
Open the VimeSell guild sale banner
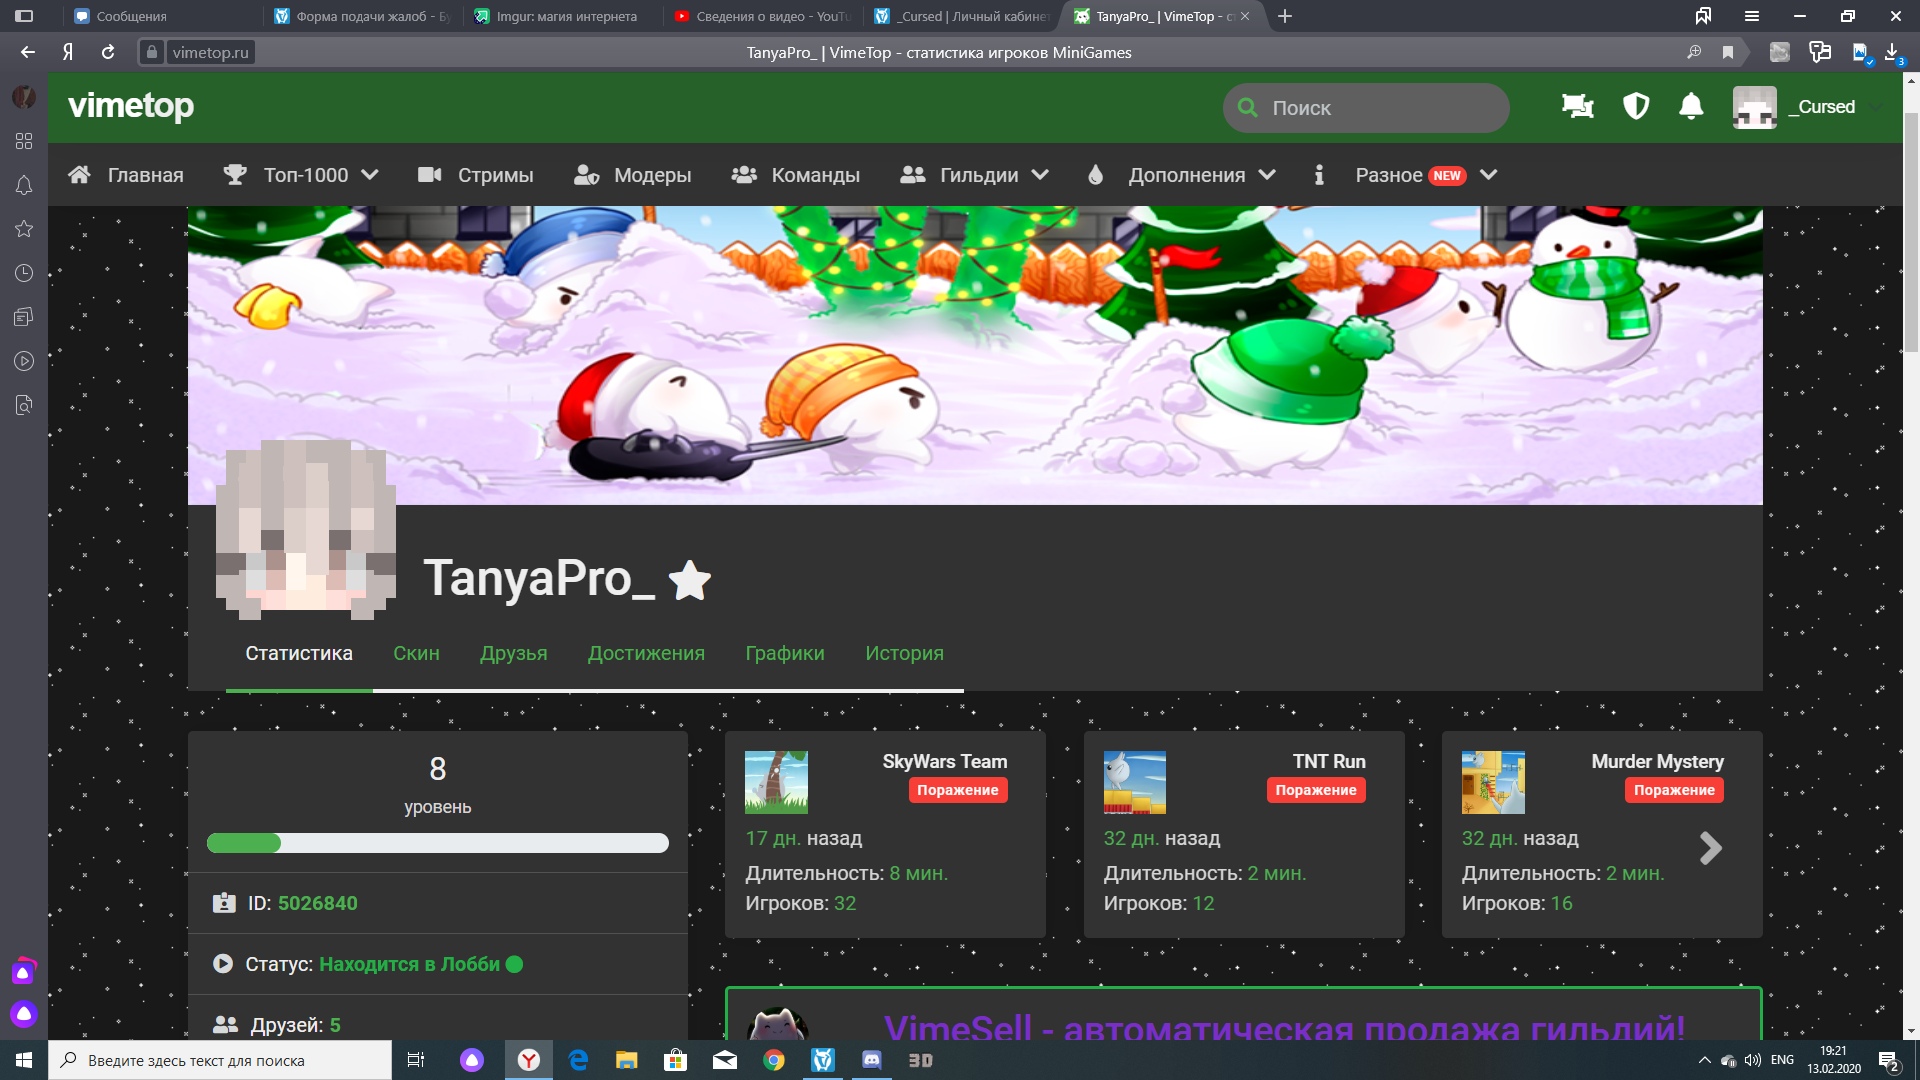click(x=1243, y=1013)
